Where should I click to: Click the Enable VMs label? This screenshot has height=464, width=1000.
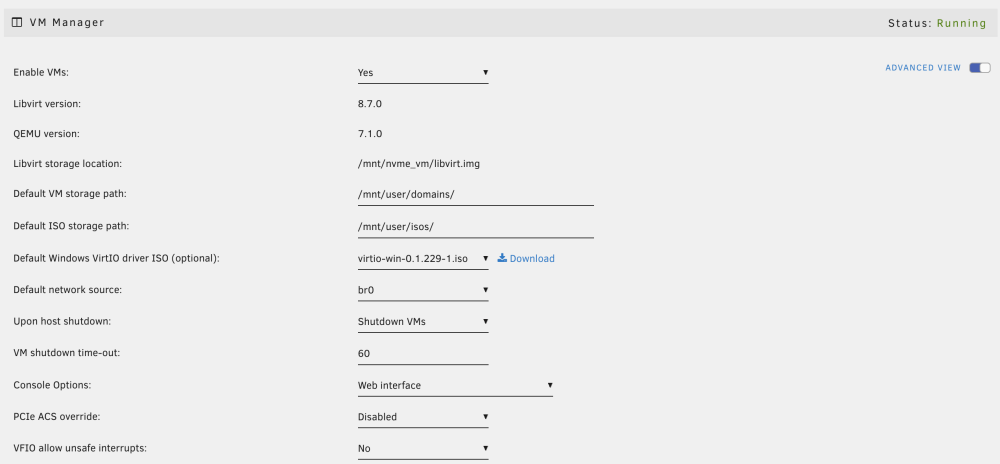coord(41,73)
